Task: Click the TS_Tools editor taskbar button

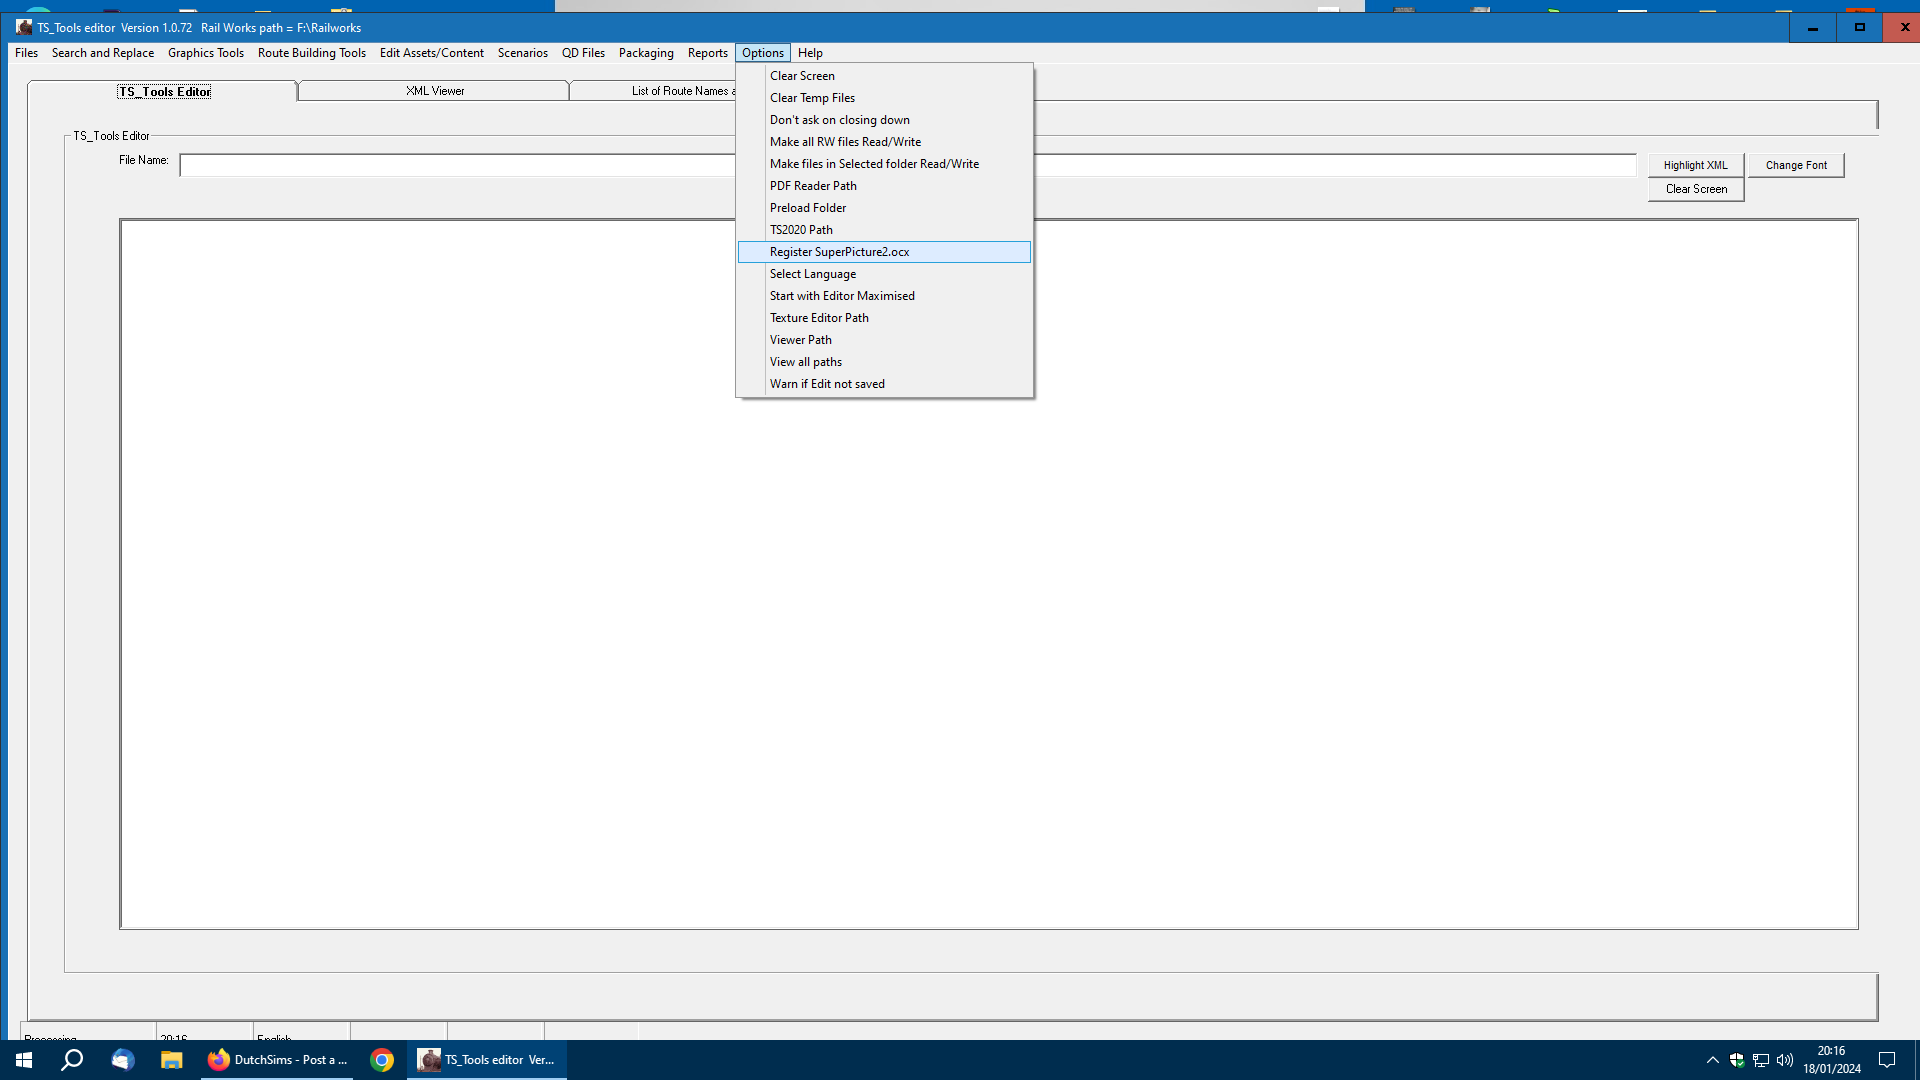Action: click(x=487, y=1060)
